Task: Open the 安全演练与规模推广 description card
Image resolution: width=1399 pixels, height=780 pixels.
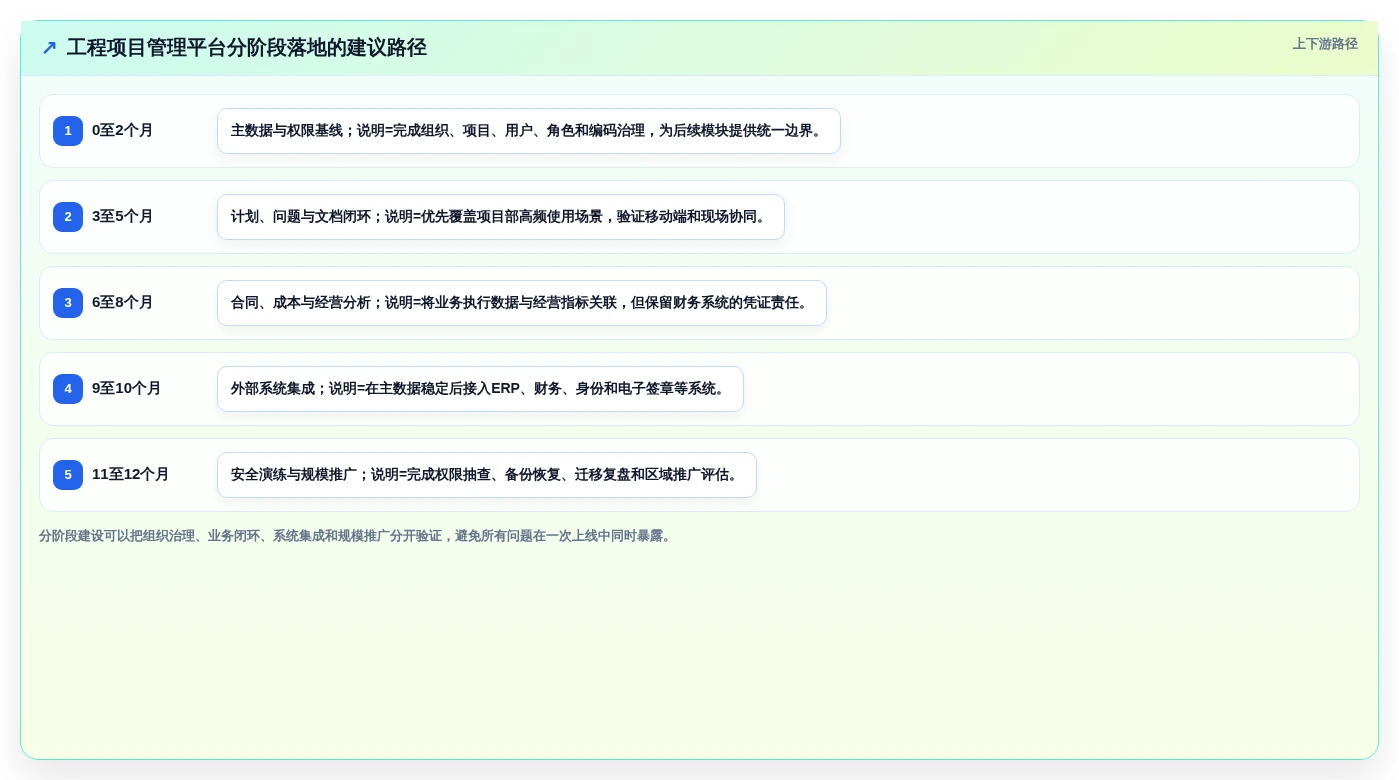Action: pos(487,475)
